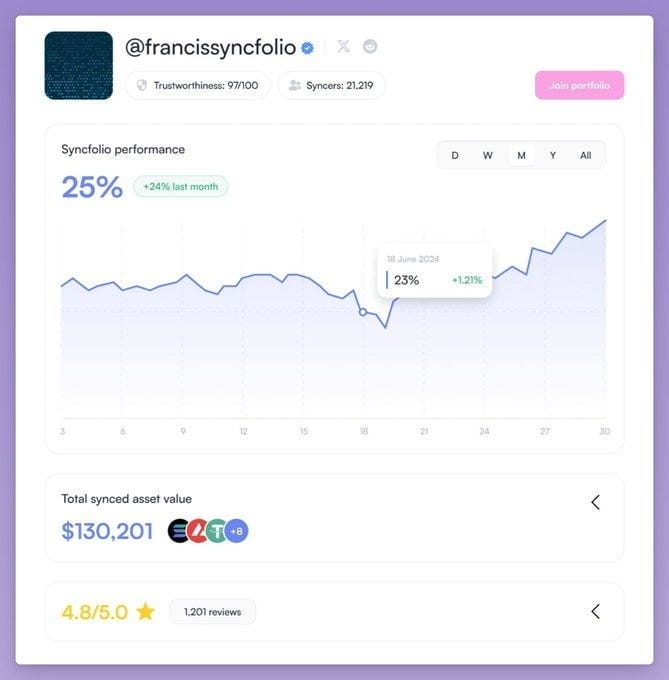Switch chart range to D (day)
The width and height of the screenshot is (669, 680).
(x=455, y=155)
